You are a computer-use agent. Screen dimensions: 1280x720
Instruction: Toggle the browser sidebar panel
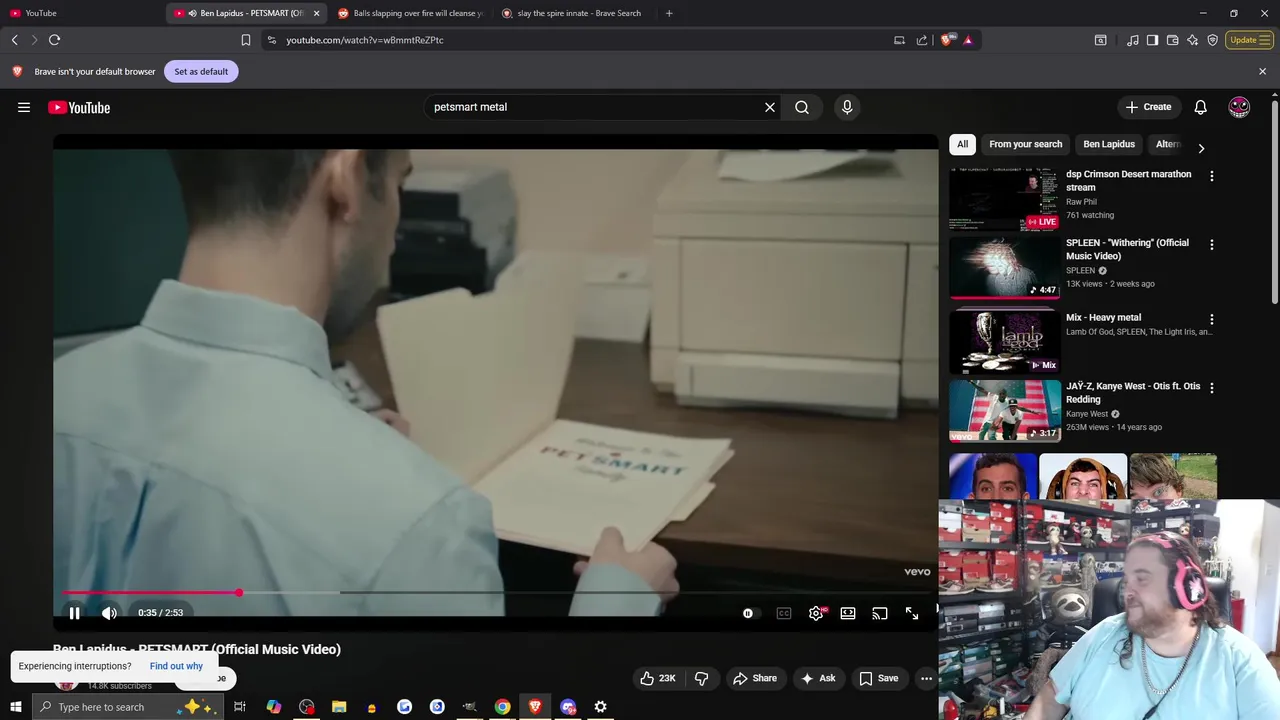pos(1152,40)
